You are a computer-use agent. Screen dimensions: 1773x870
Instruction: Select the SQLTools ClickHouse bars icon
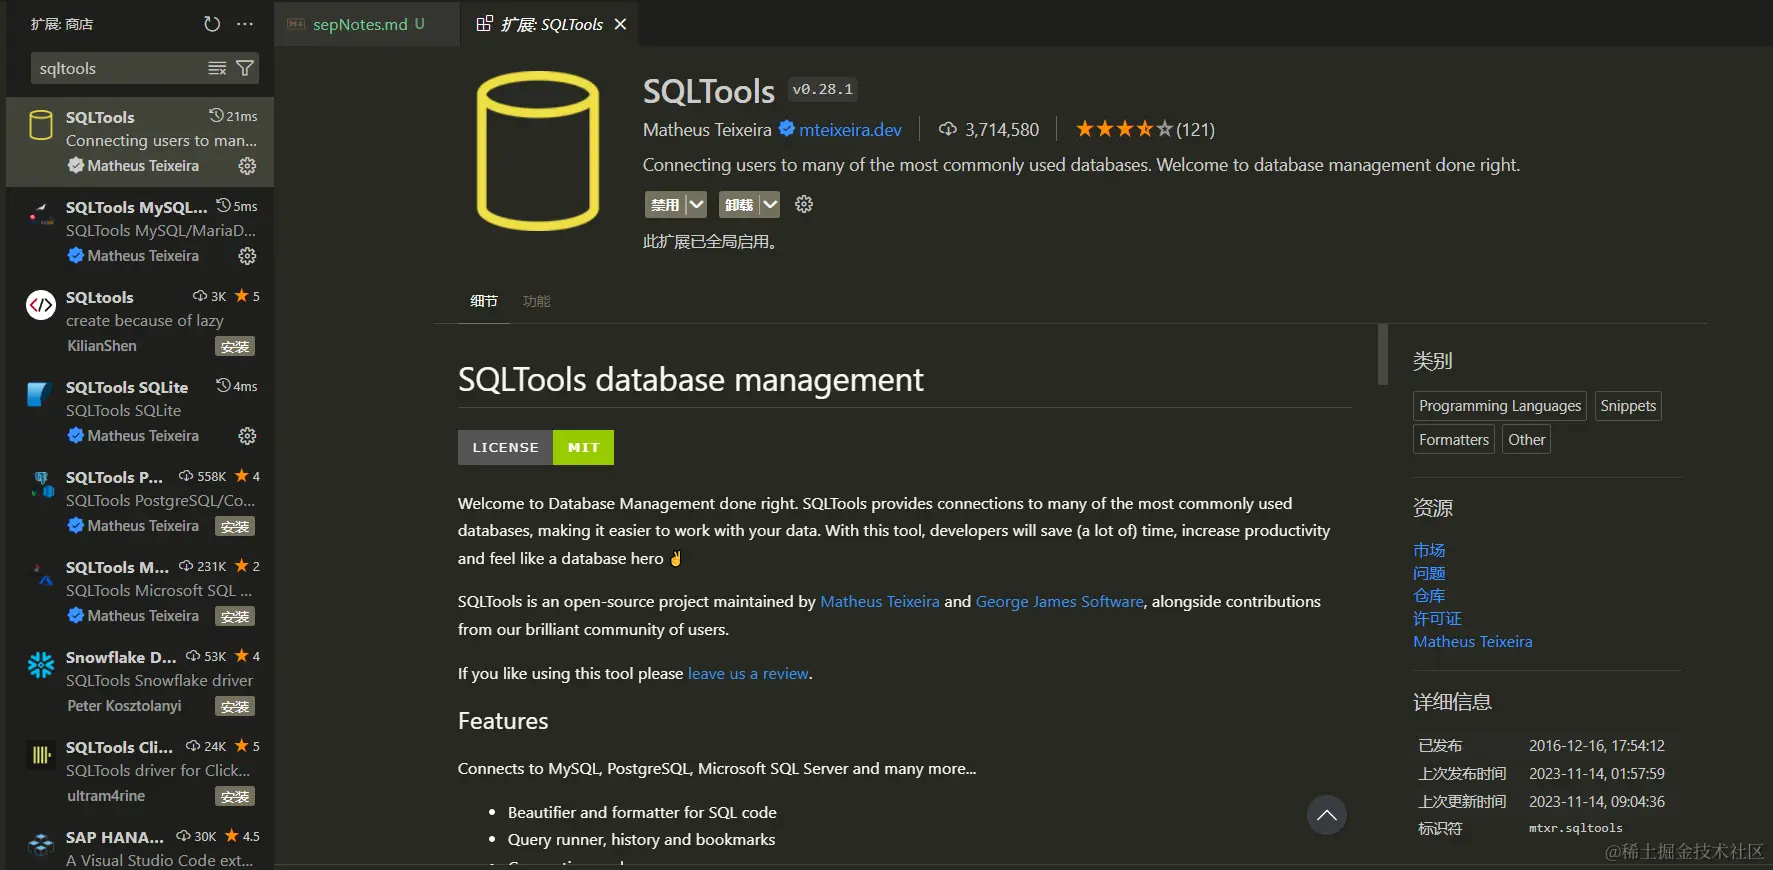(41, 755)
